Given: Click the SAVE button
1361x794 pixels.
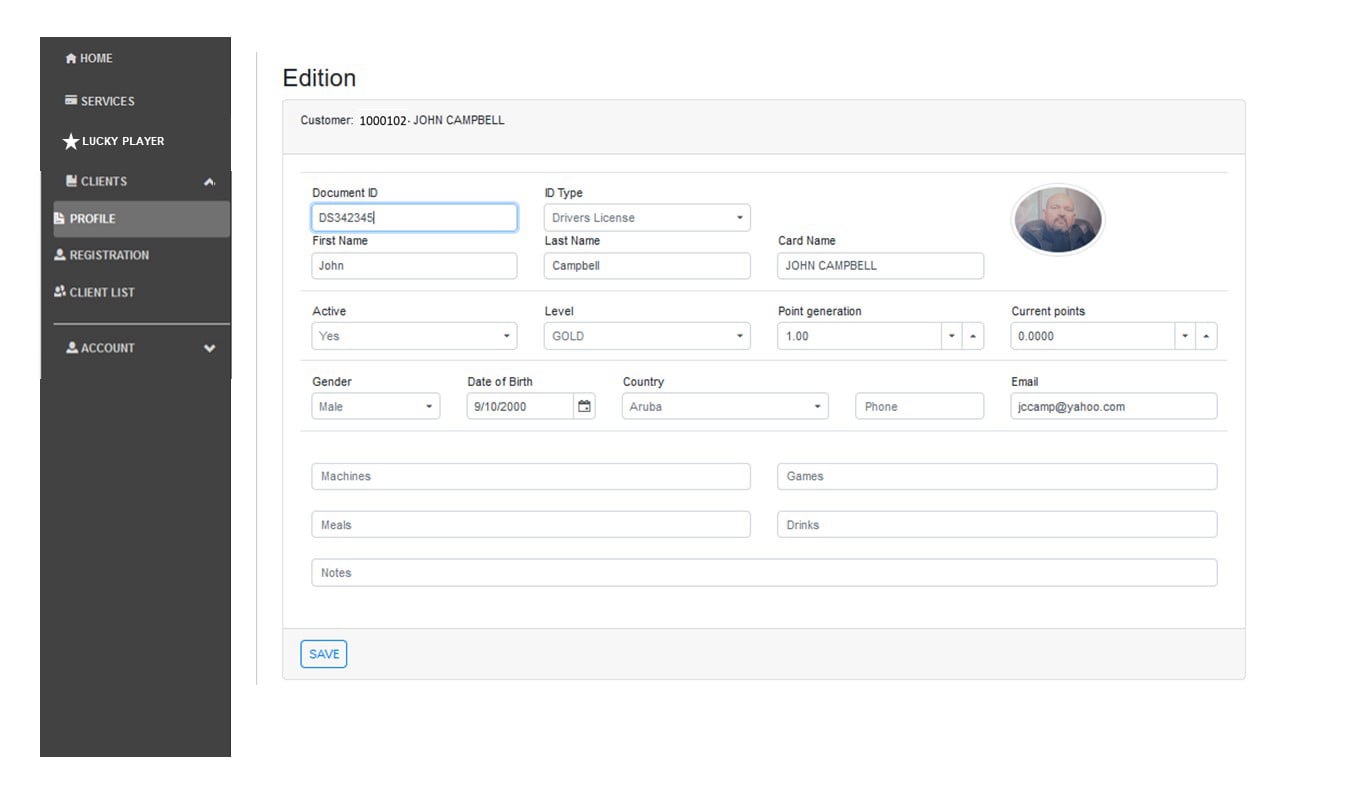Looking at the screenshot, I should pyautogui.click(x=324, y=654).
